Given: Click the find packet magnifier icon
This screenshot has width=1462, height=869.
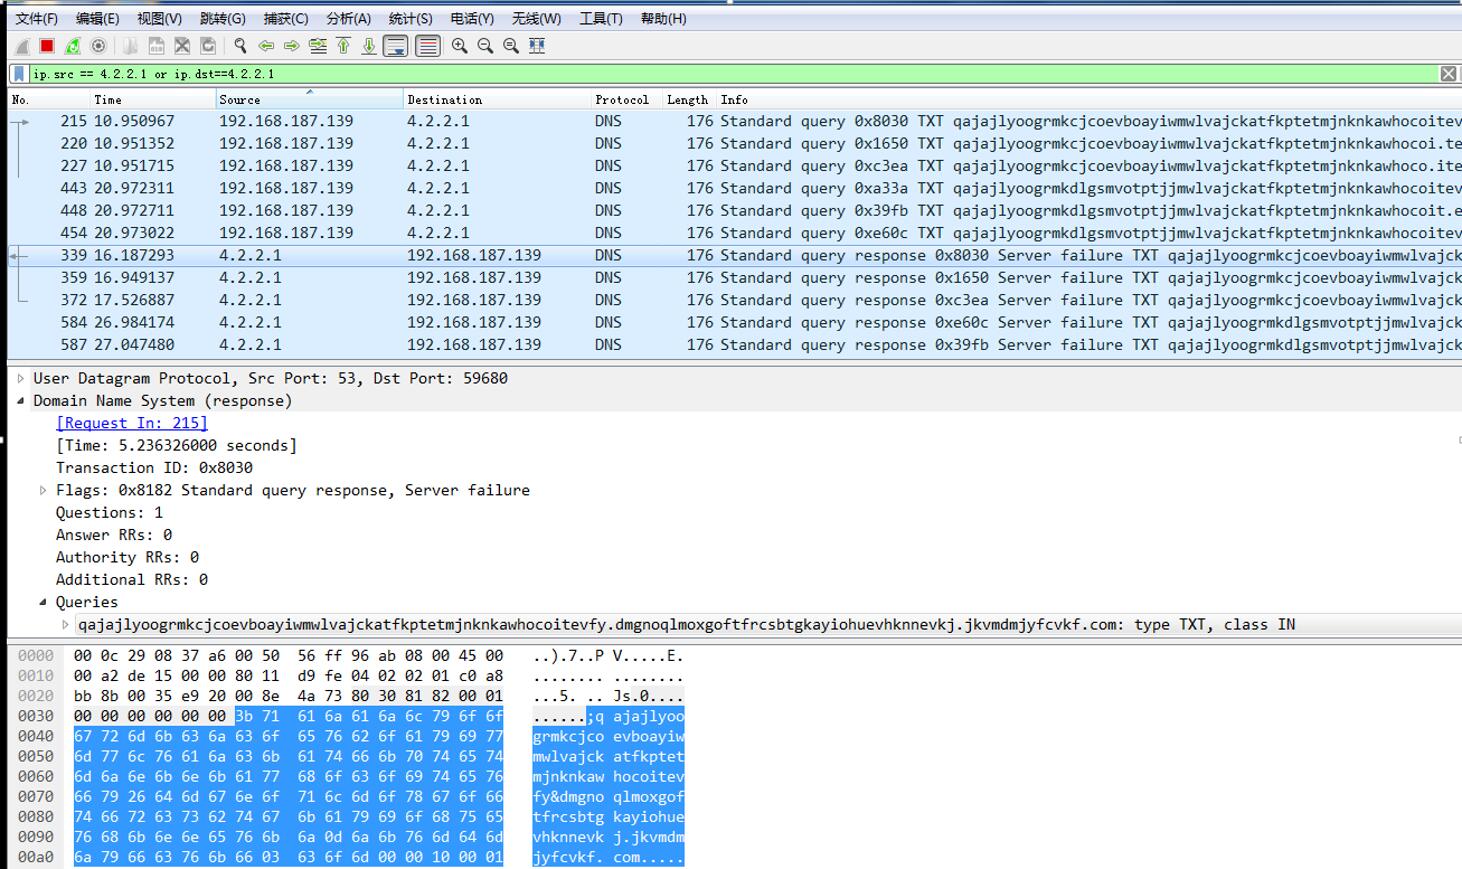Looking at the screenshot, I should 240,46.
